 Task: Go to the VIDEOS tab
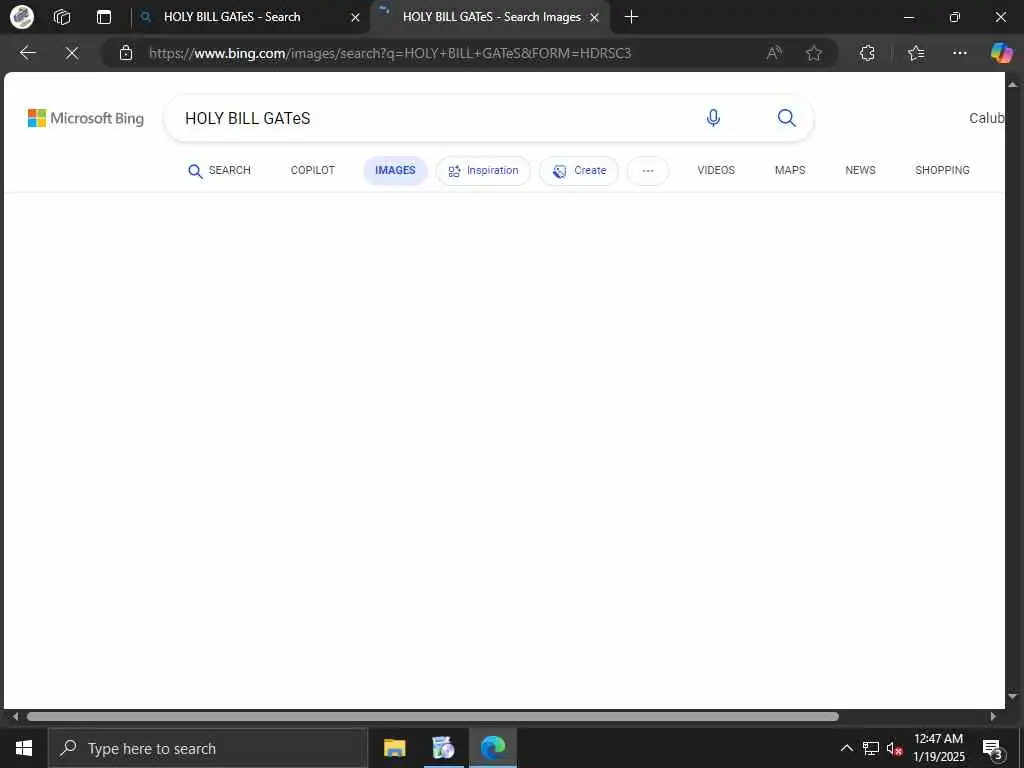716,170
